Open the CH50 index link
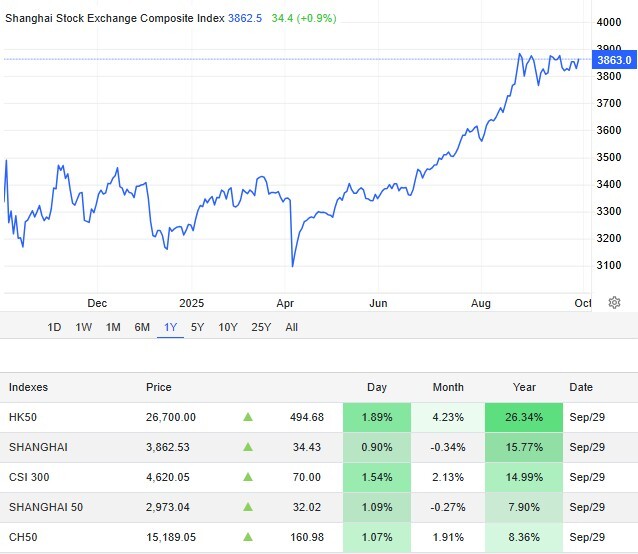This screenshot has width=638, height=554. pos(24,537)
